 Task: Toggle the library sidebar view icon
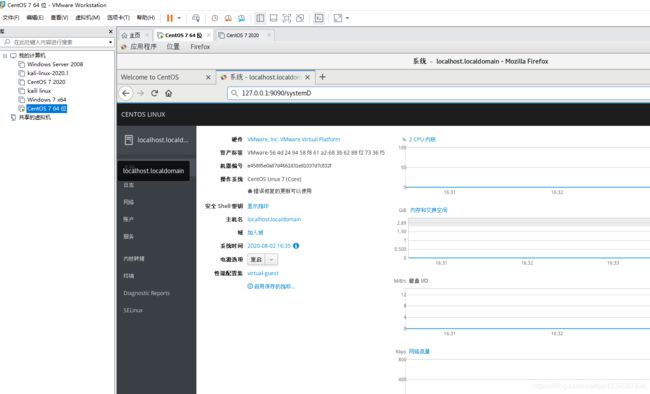point(260,18)
